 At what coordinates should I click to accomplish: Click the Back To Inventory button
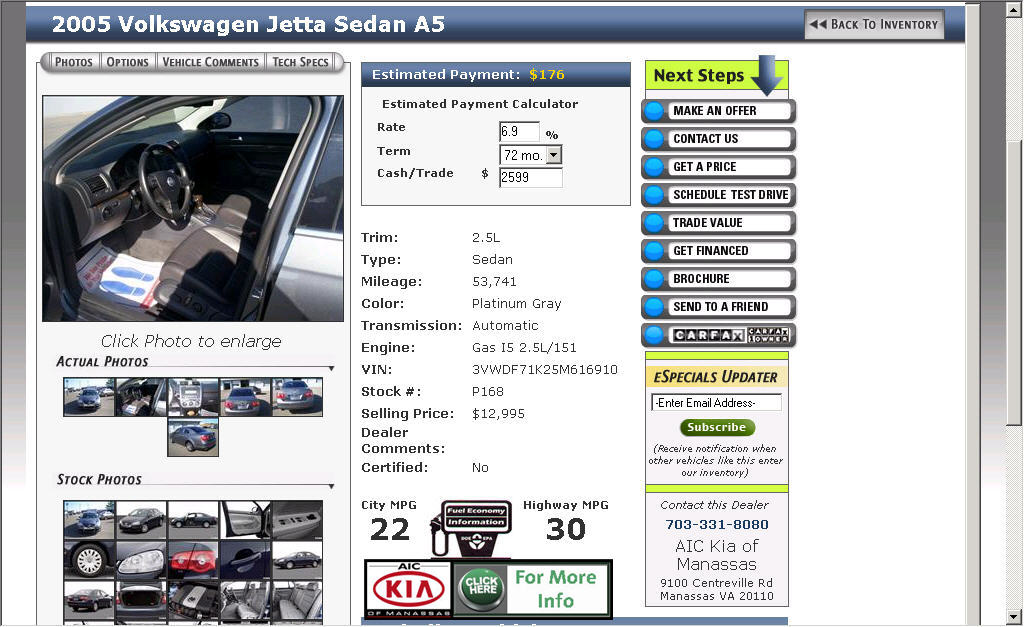(x=874, y=24)
